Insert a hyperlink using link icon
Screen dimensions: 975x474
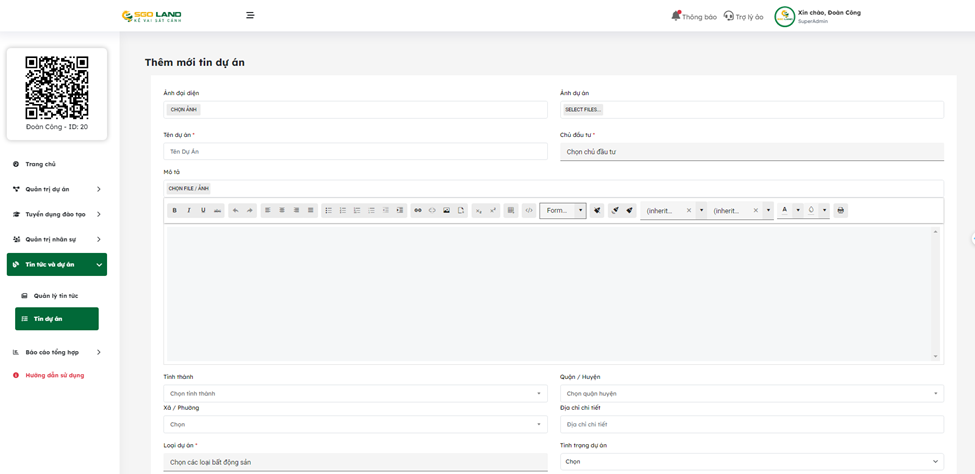[418, 211]
